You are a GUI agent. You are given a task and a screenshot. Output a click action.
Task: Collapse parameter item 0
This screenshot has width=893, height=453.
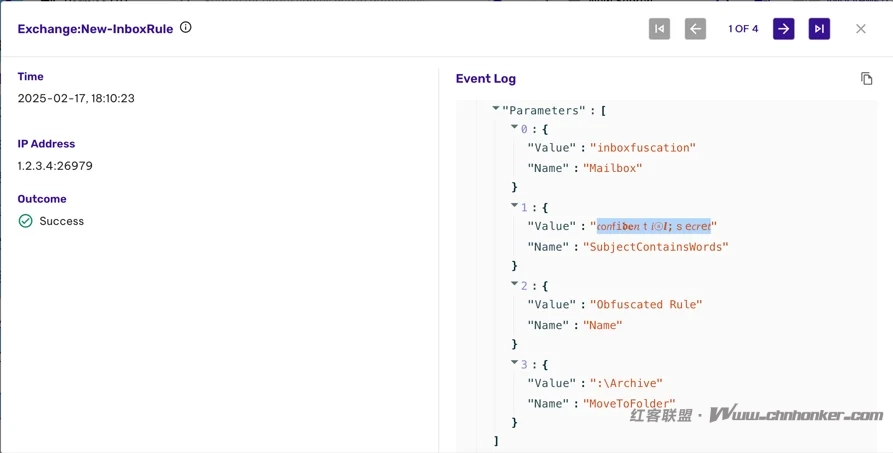coord(515,128)
